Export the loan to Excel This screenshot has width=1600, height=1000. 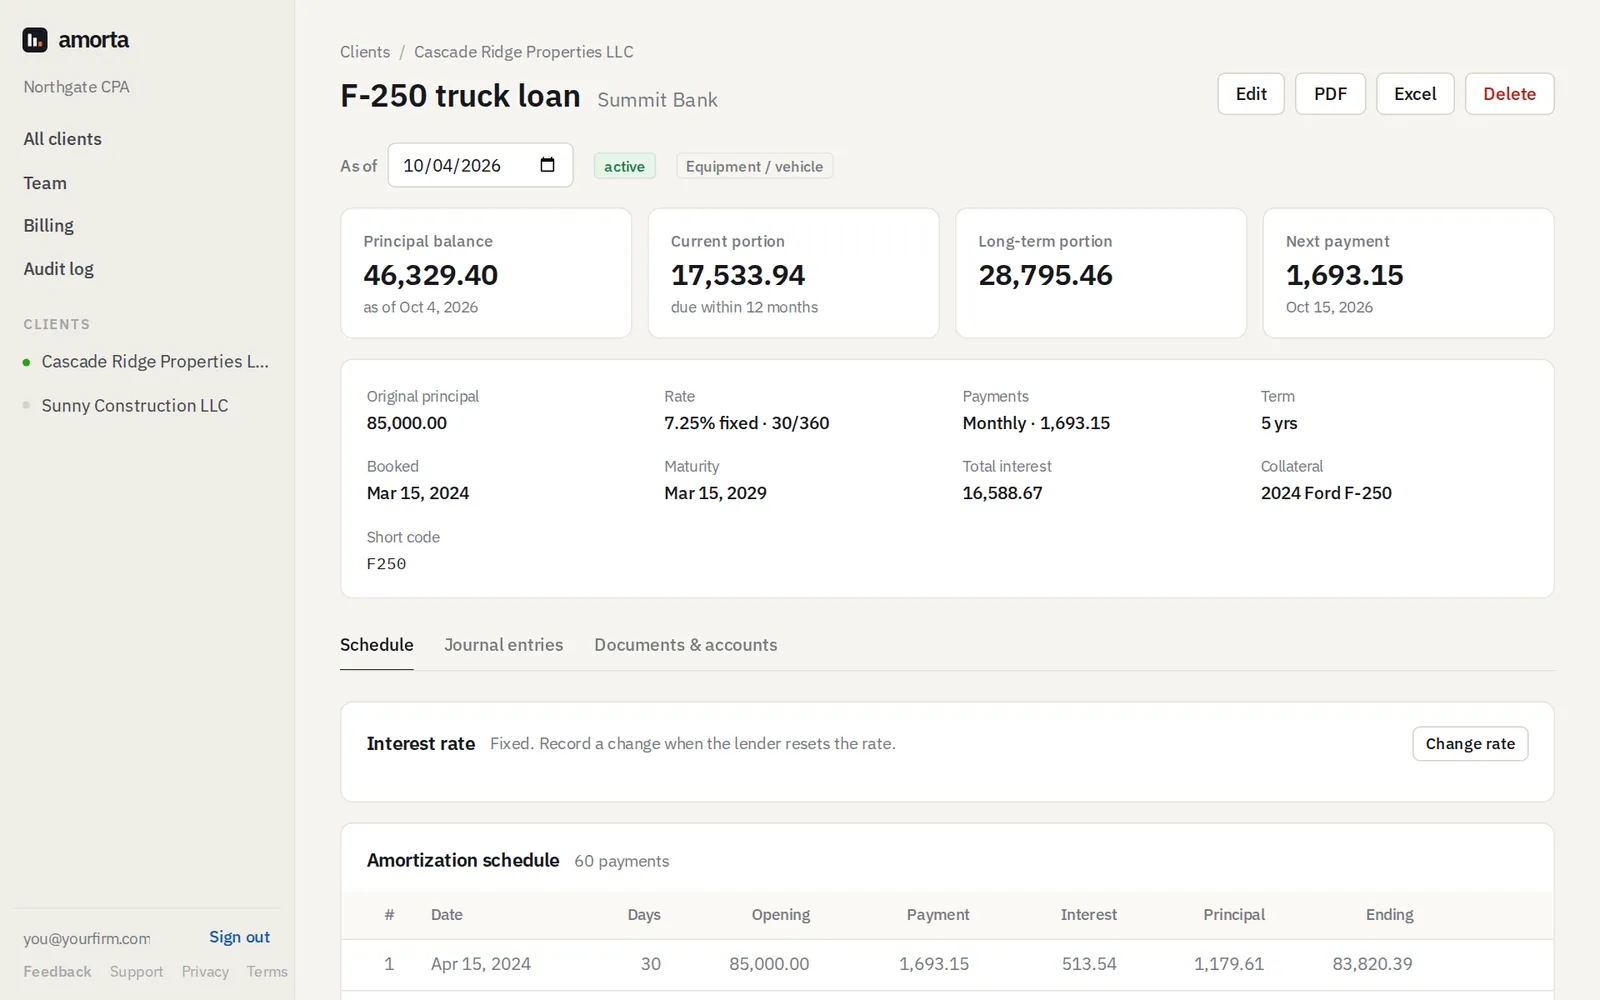[1415, 94]
